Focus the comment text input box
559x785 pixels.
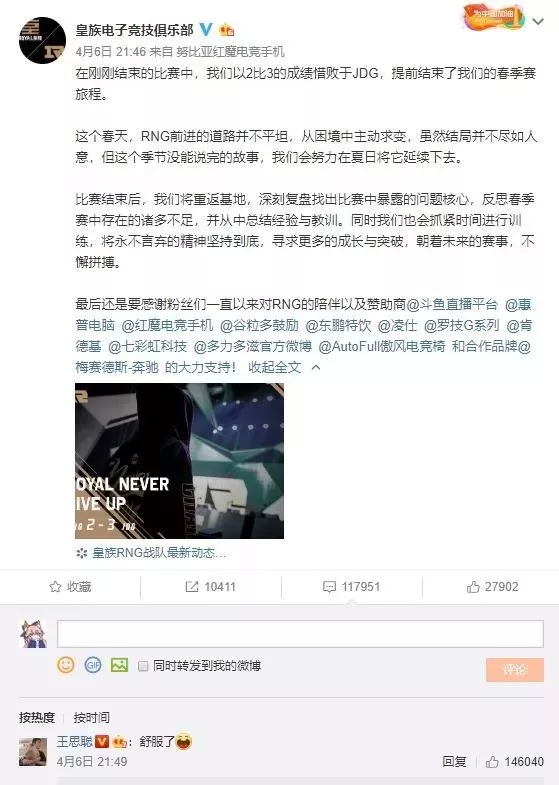300,634
